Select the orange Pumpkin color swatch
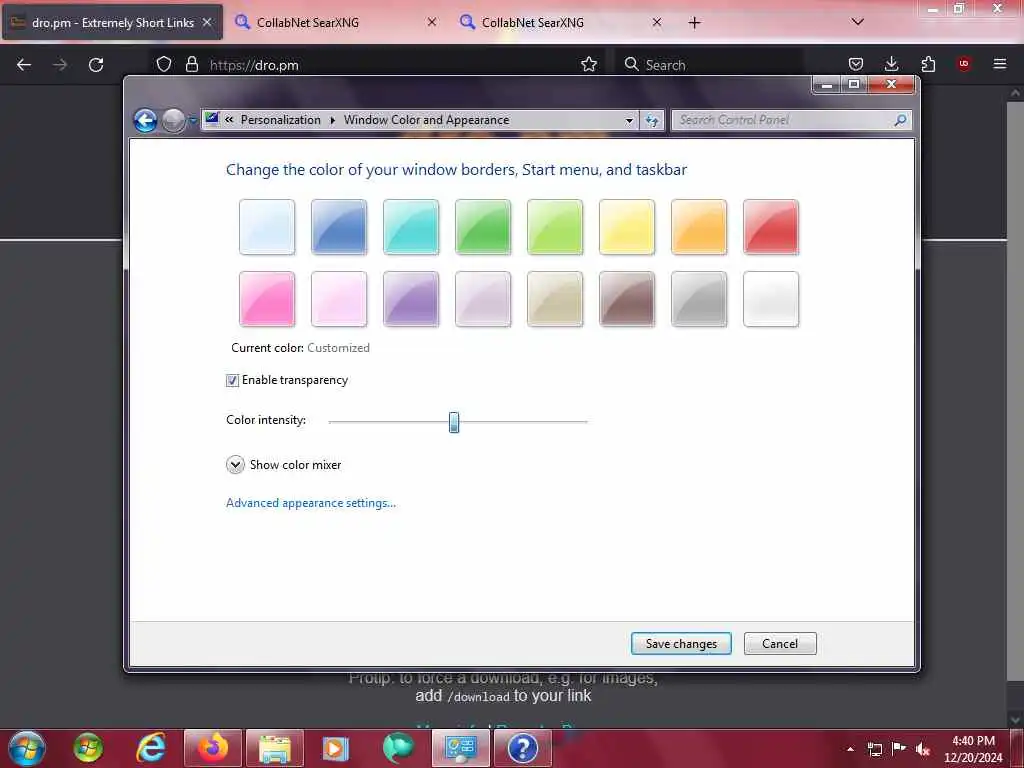This screenshot has height=768, width=1024. (x=699, y=227)
